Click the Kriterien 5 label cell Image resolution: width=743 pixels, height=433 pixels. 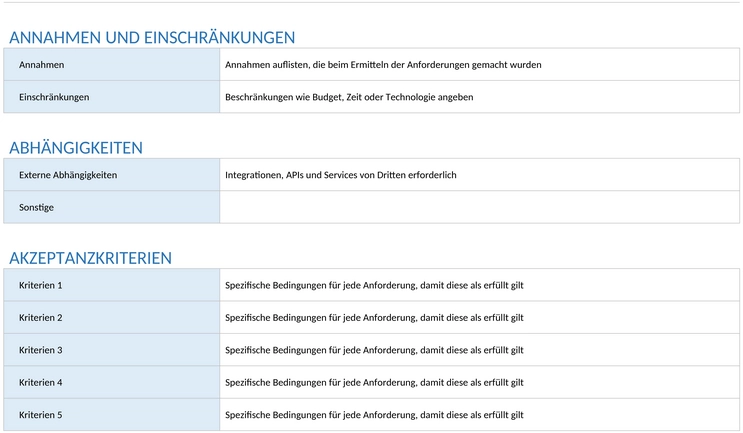[x=111, y=415]
